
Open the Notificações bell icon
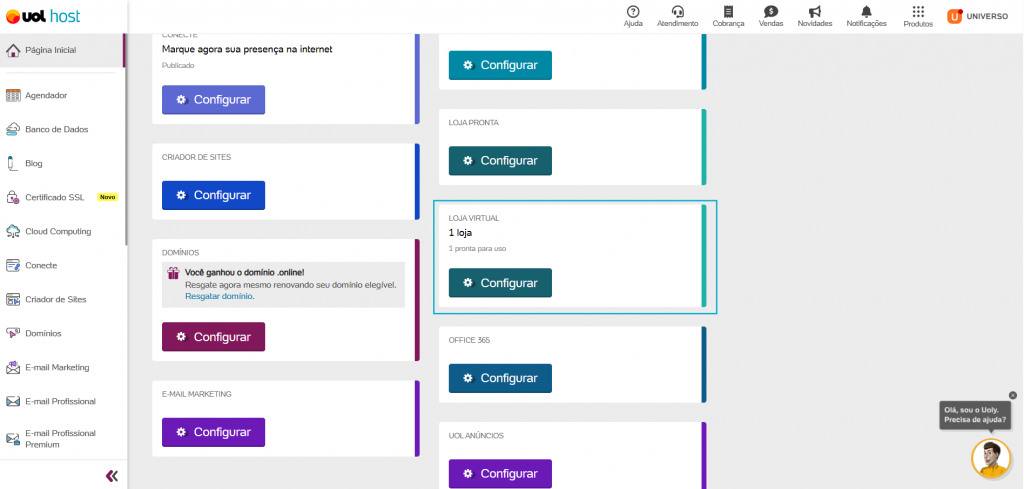[866, 12]
